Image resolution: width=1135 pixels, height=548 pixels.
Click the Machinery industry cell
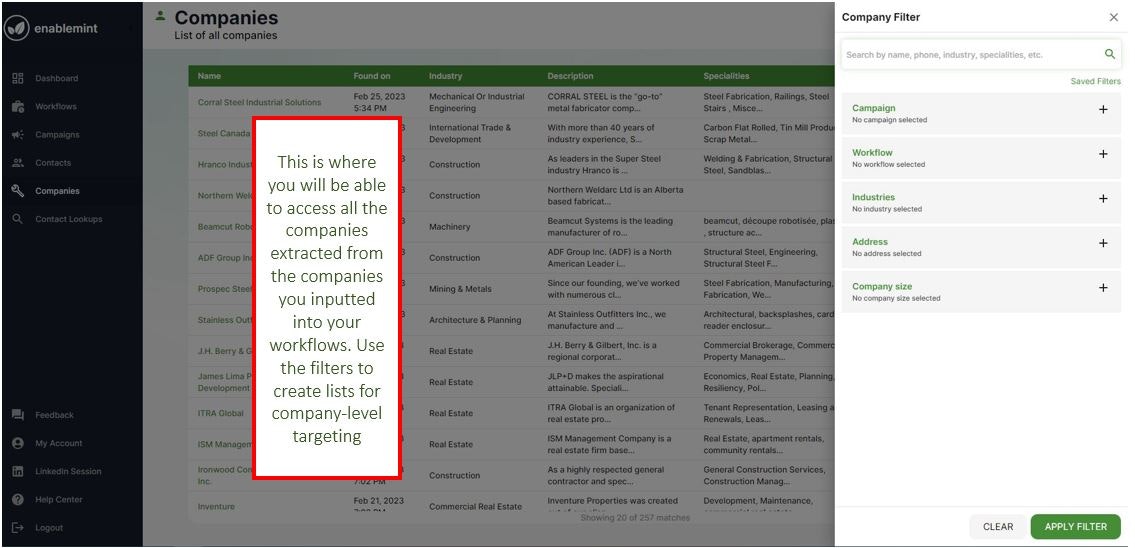click(449, 227)
